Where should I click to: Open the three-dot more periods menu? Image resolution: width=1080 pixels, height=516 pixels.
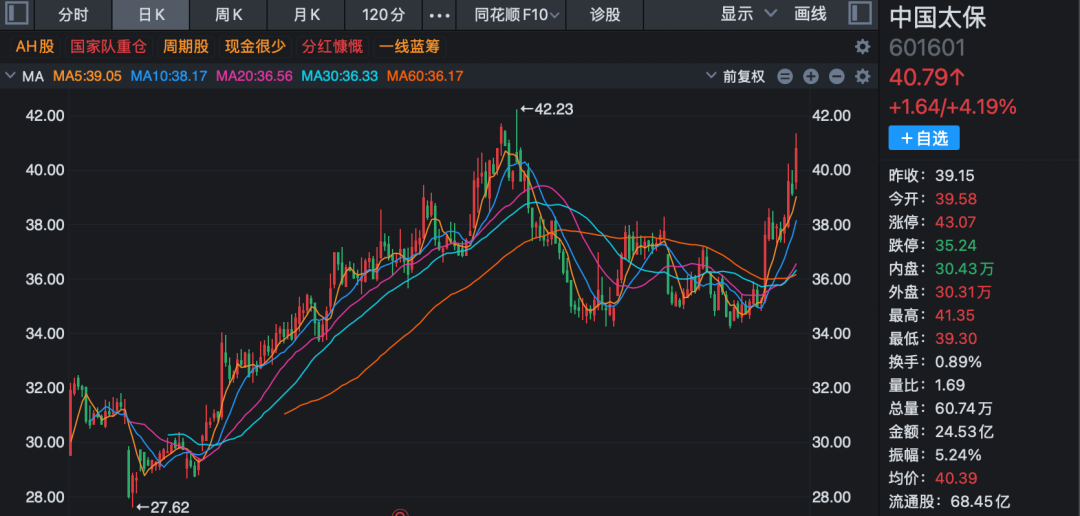click(438, 15)
